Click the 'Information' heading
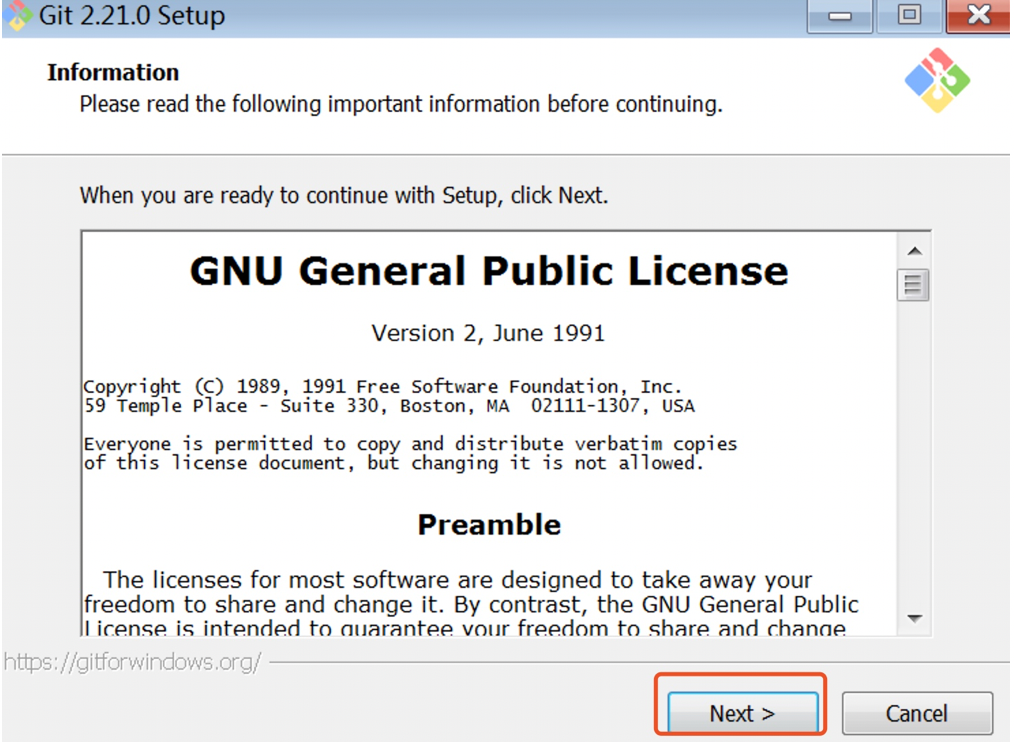The image size is (1014, 742). click(x=113, y=72)
